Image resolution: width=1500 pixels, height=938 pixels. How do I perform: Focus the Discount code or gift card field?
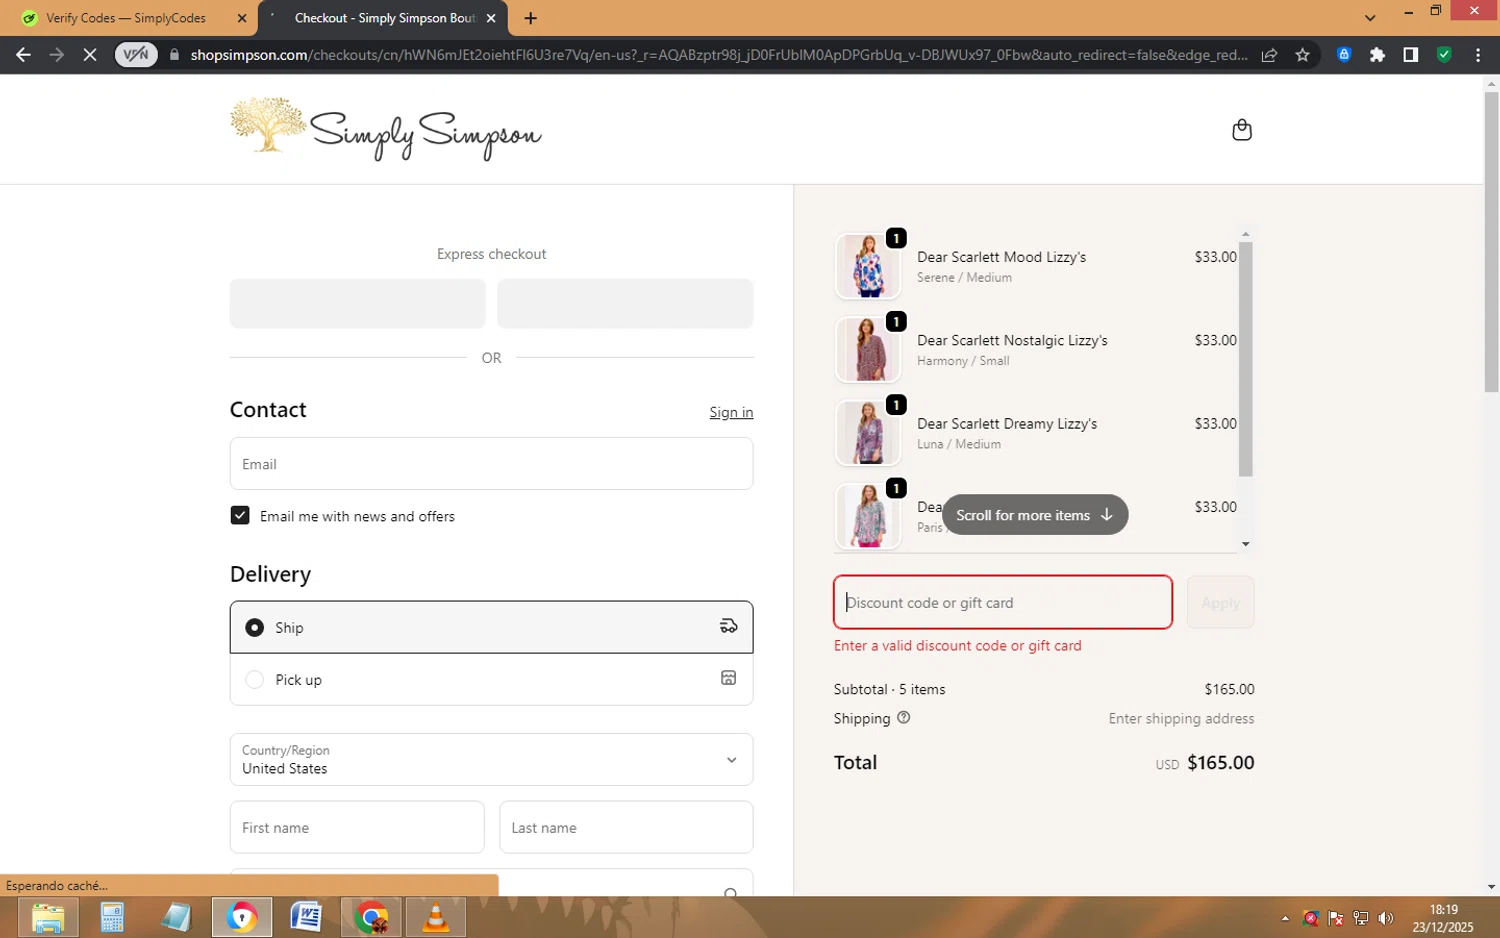point(1003,602)
